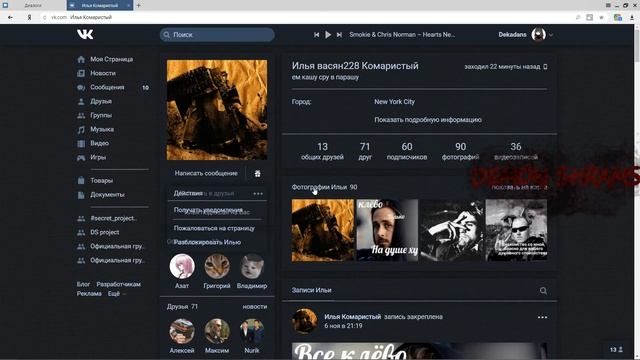Click Илья Комаристый post author name
The height and width of the screenshot is (360, 640).
coord(353,317)
